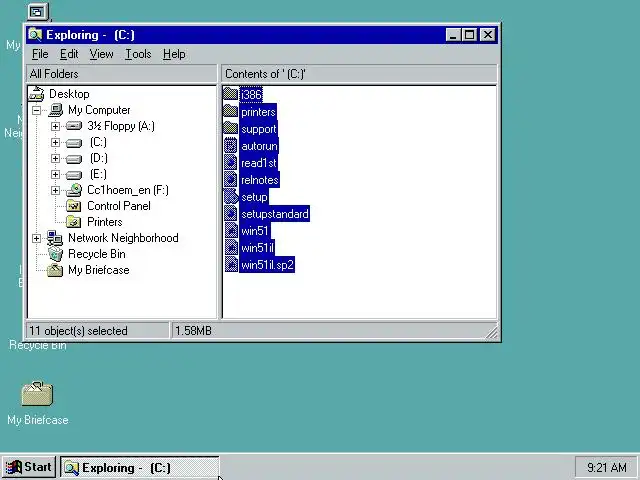The image size is (640, 480).
Task: Click the '1.58MB' status bar text
Action: [x=193, y=331]
